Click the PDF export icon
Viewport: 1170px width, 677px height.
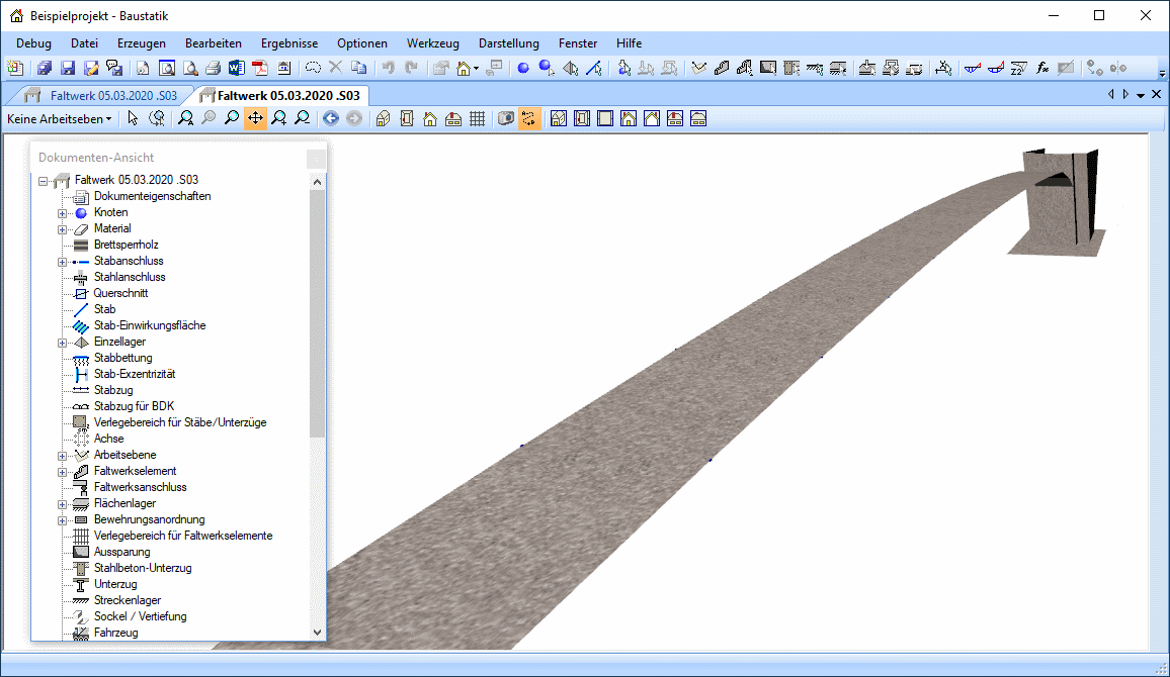260,68
